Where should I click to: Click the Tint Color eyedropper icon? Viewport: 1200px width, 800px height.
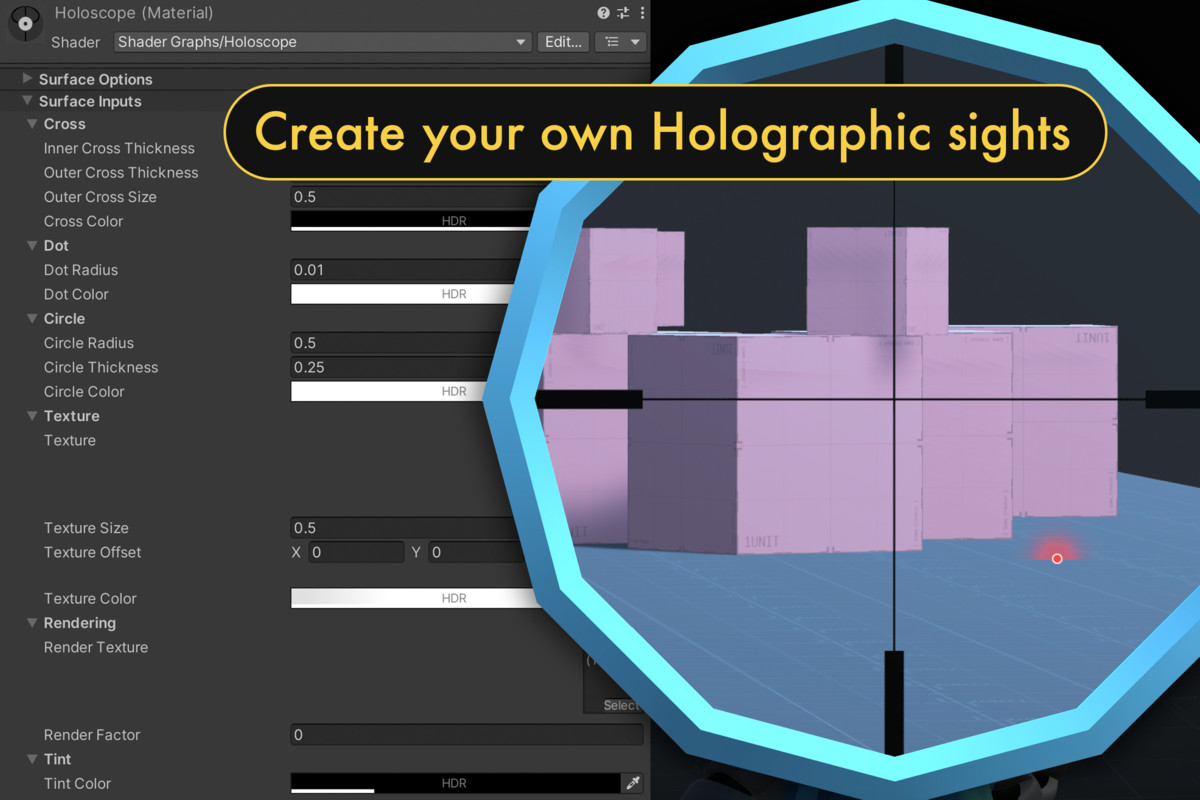tap(632, 784)
